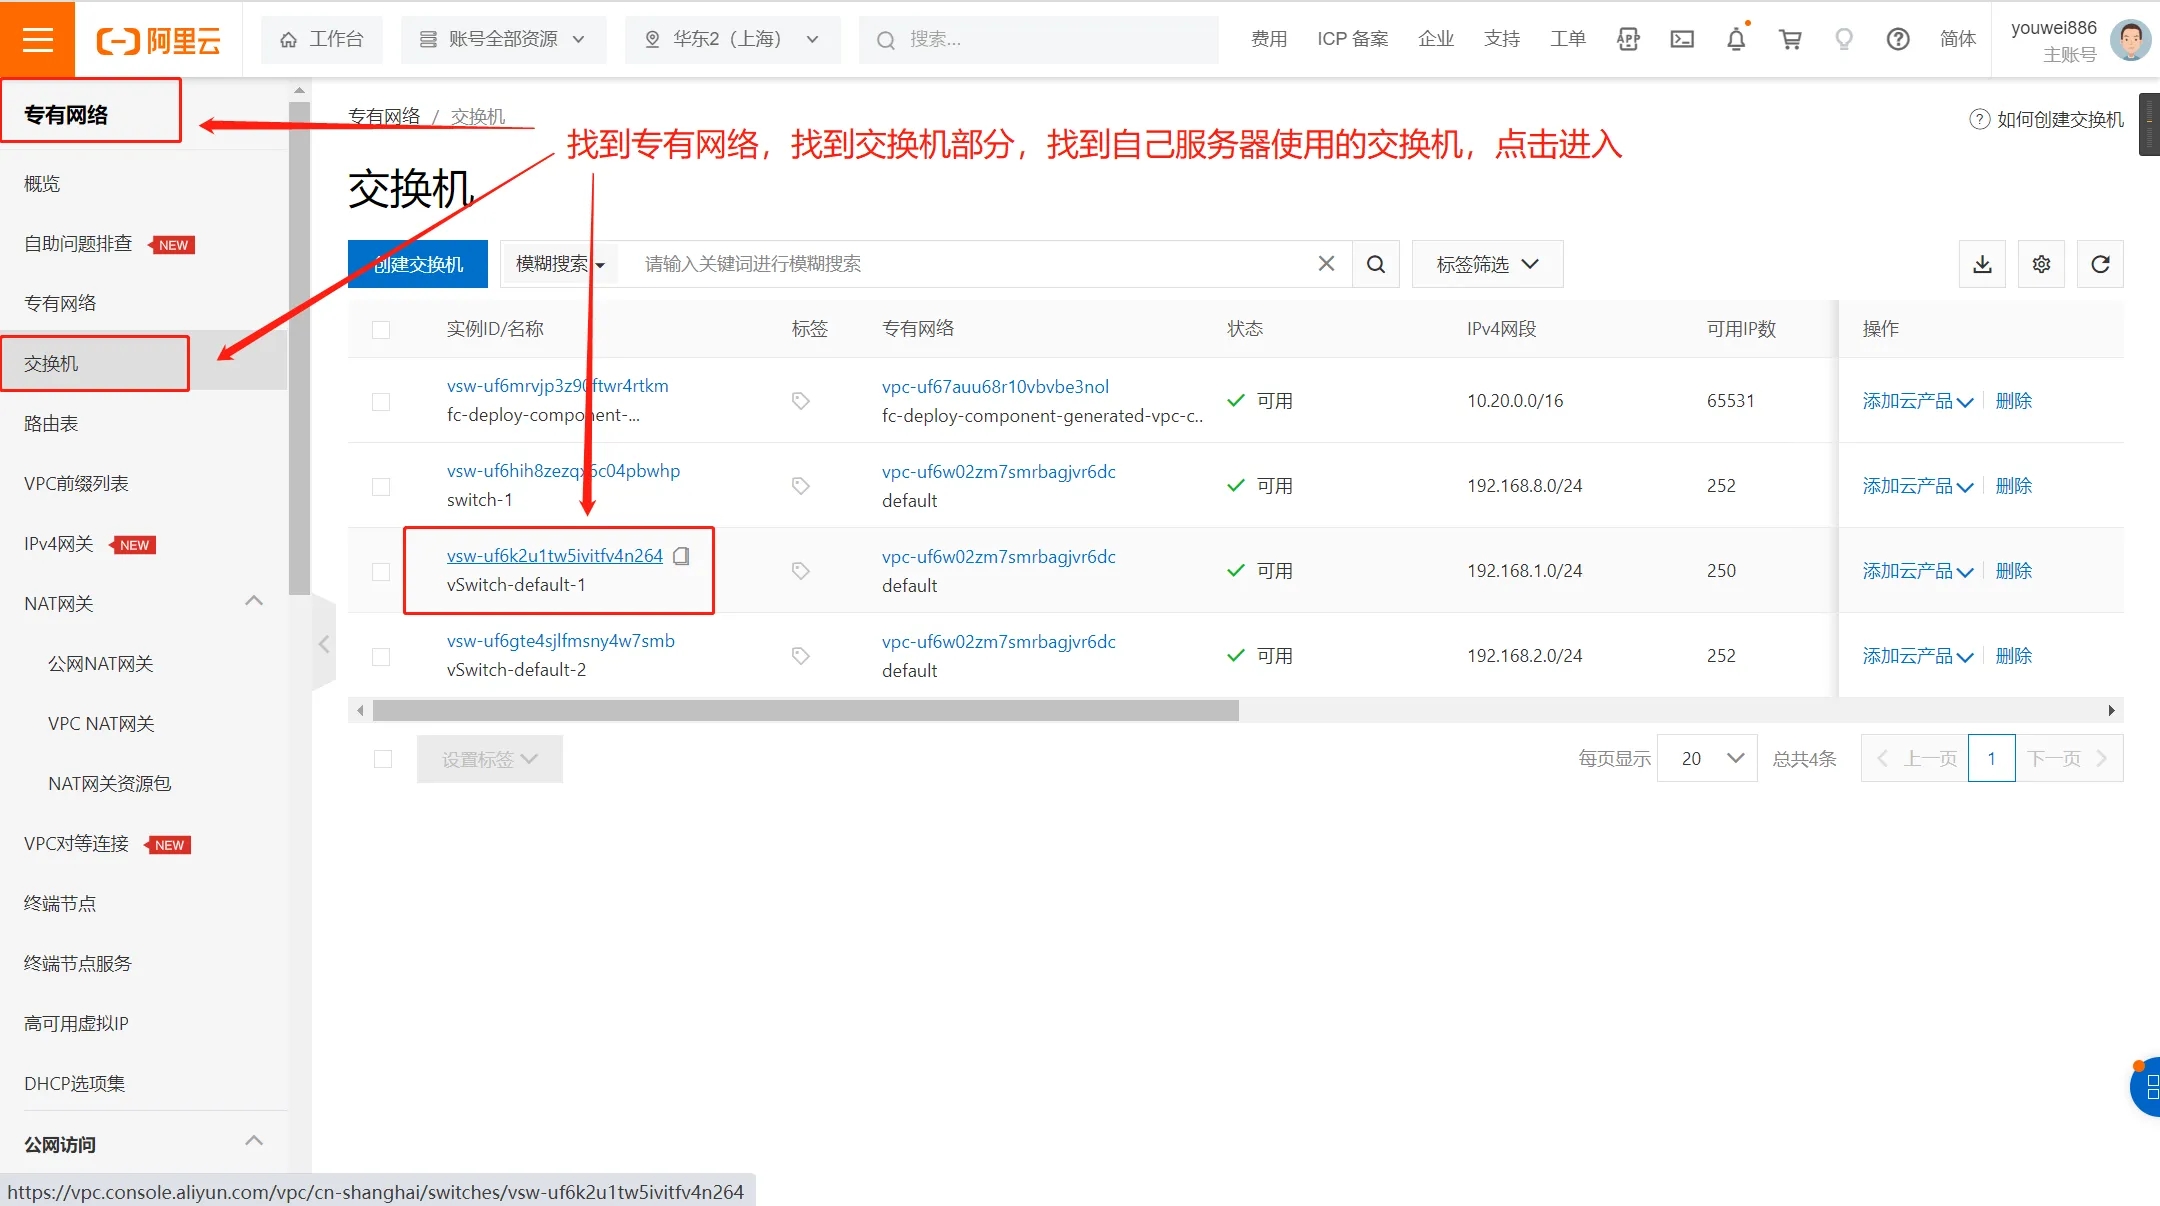Select 路由表 in the sidebar
Screen dimensions: 2160x1206
(x=52, y=423)
